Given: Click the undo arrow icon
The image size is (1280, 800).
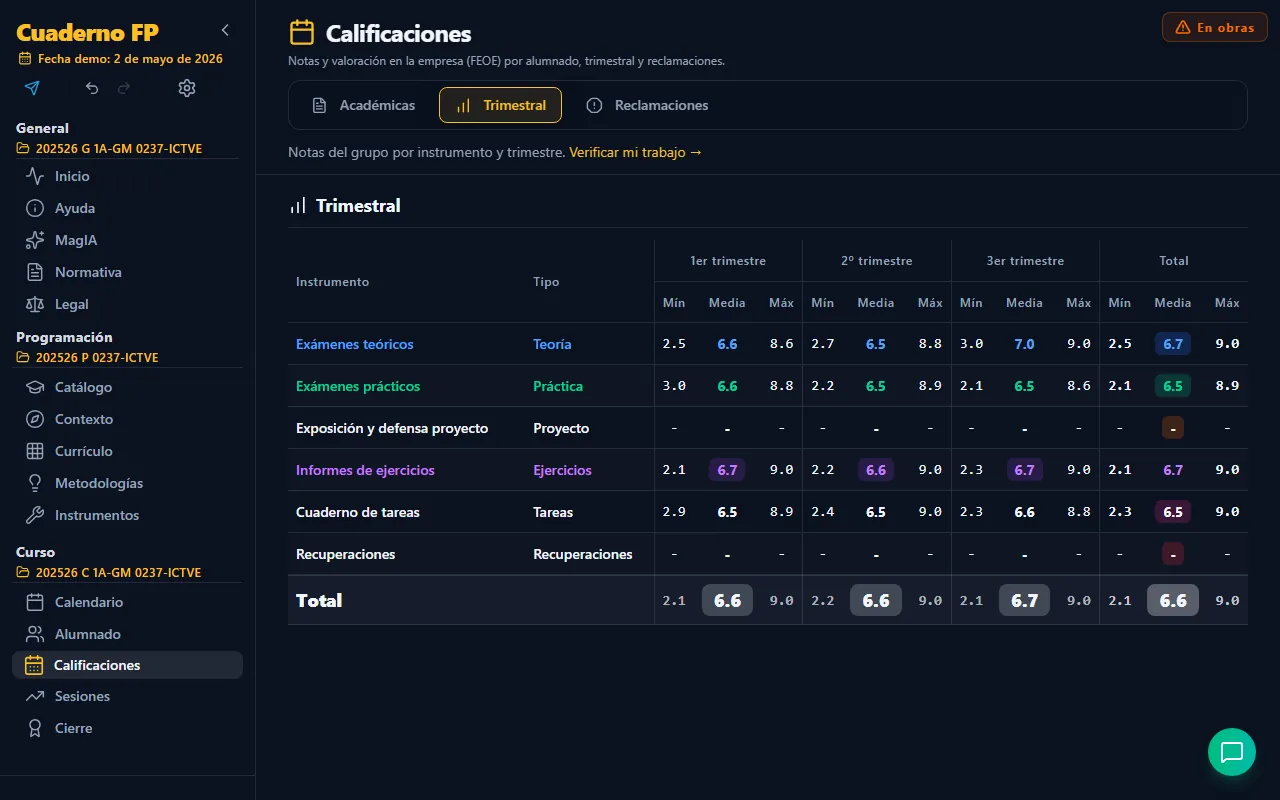Looking at the screenshot, I should 92,88.
